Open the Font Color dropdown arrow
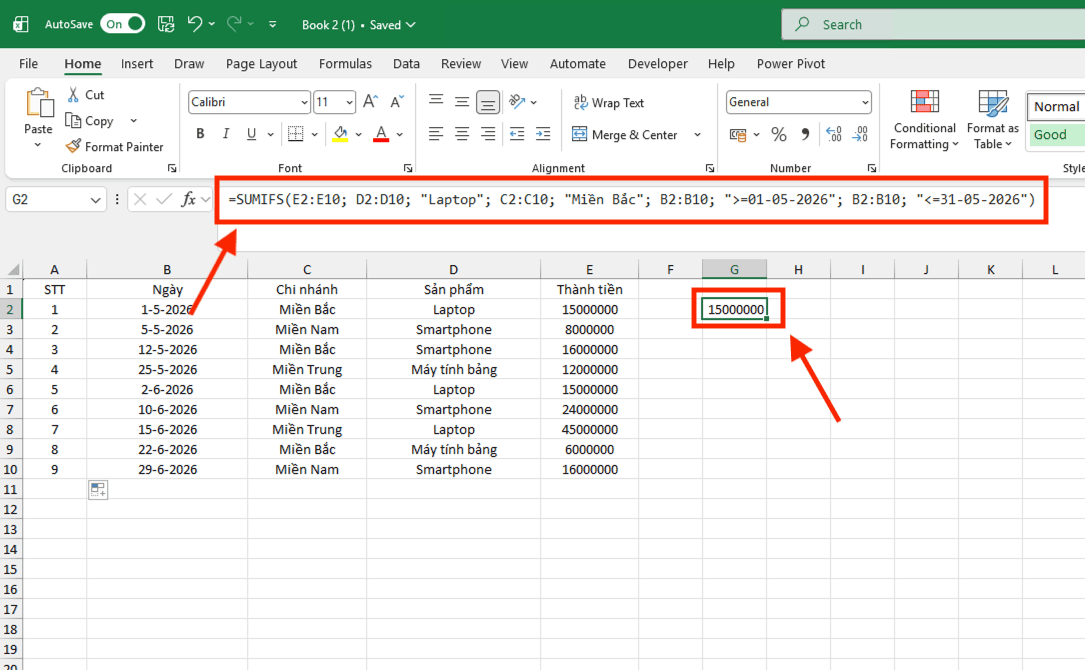The image size is (1085, 670). click(399, 134)
